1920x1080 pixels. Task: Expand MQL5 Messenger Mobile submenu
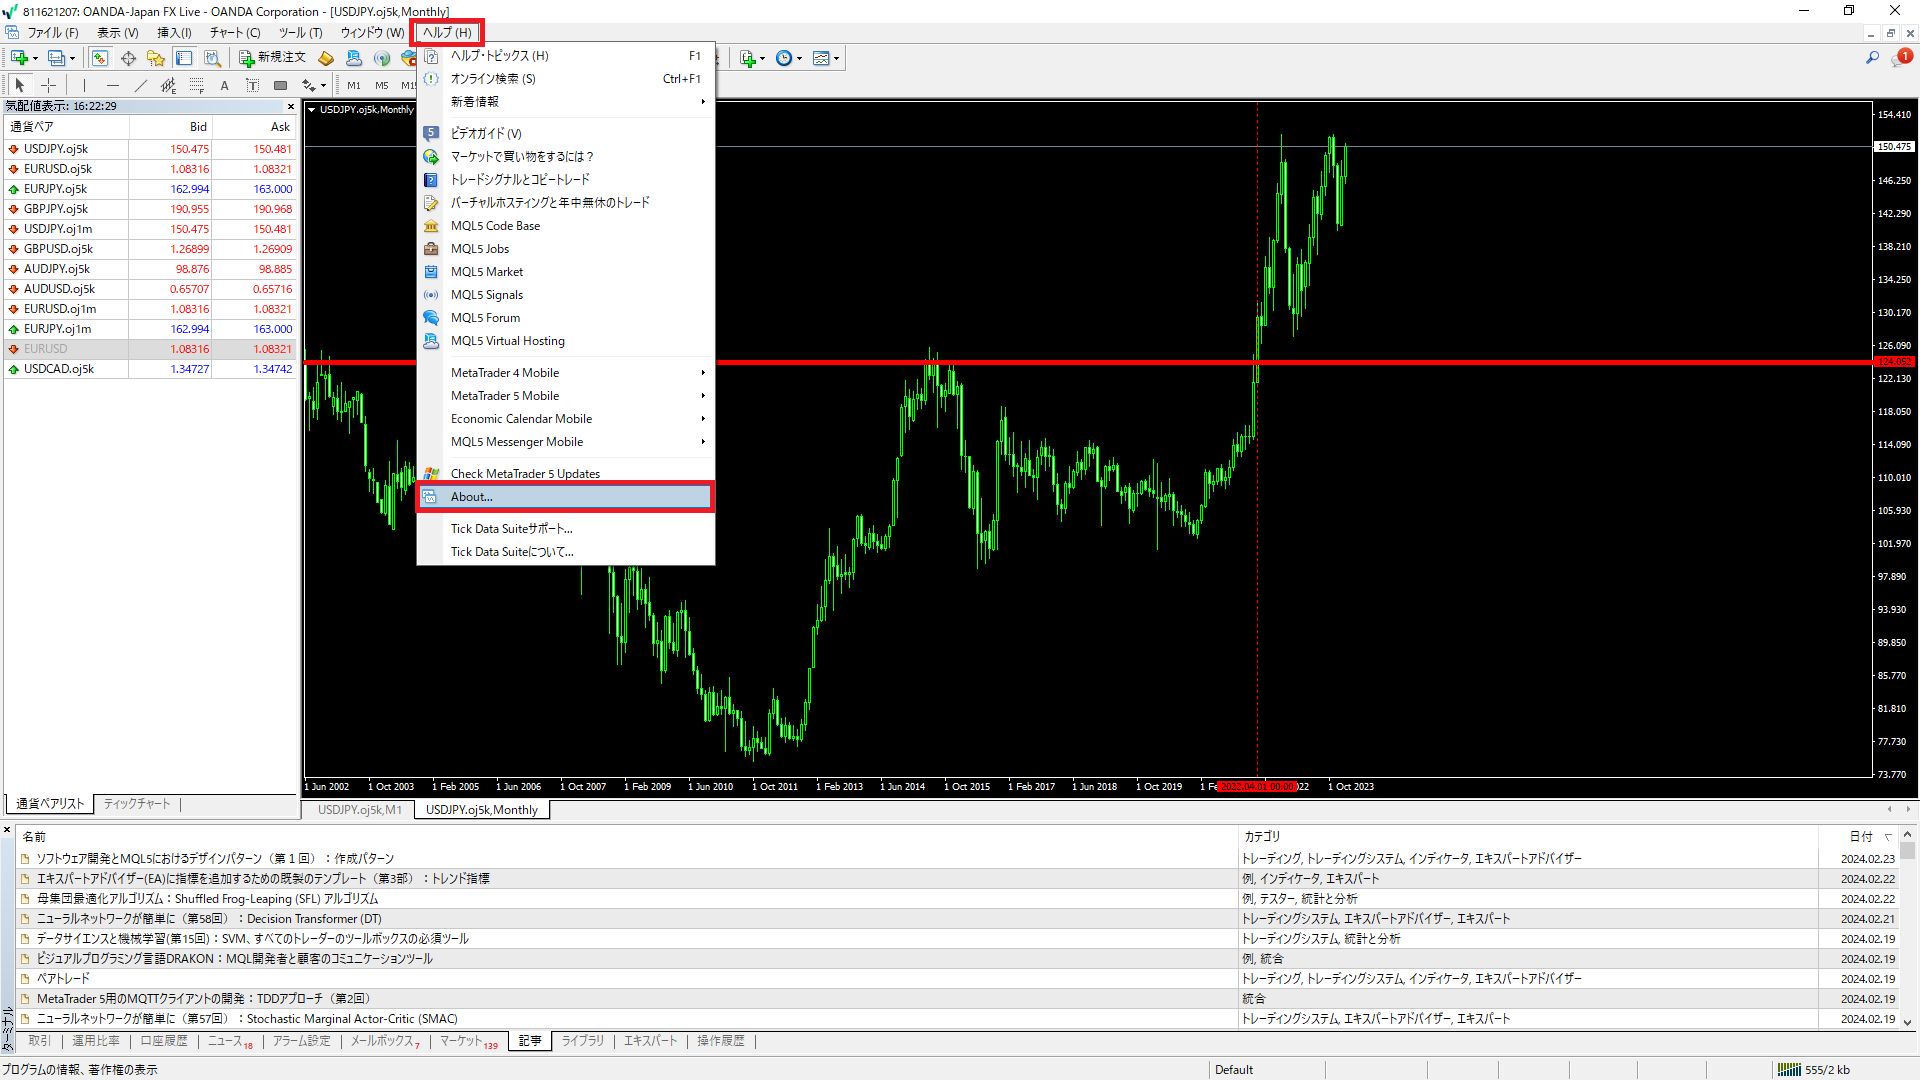click(x=566, y=442)
